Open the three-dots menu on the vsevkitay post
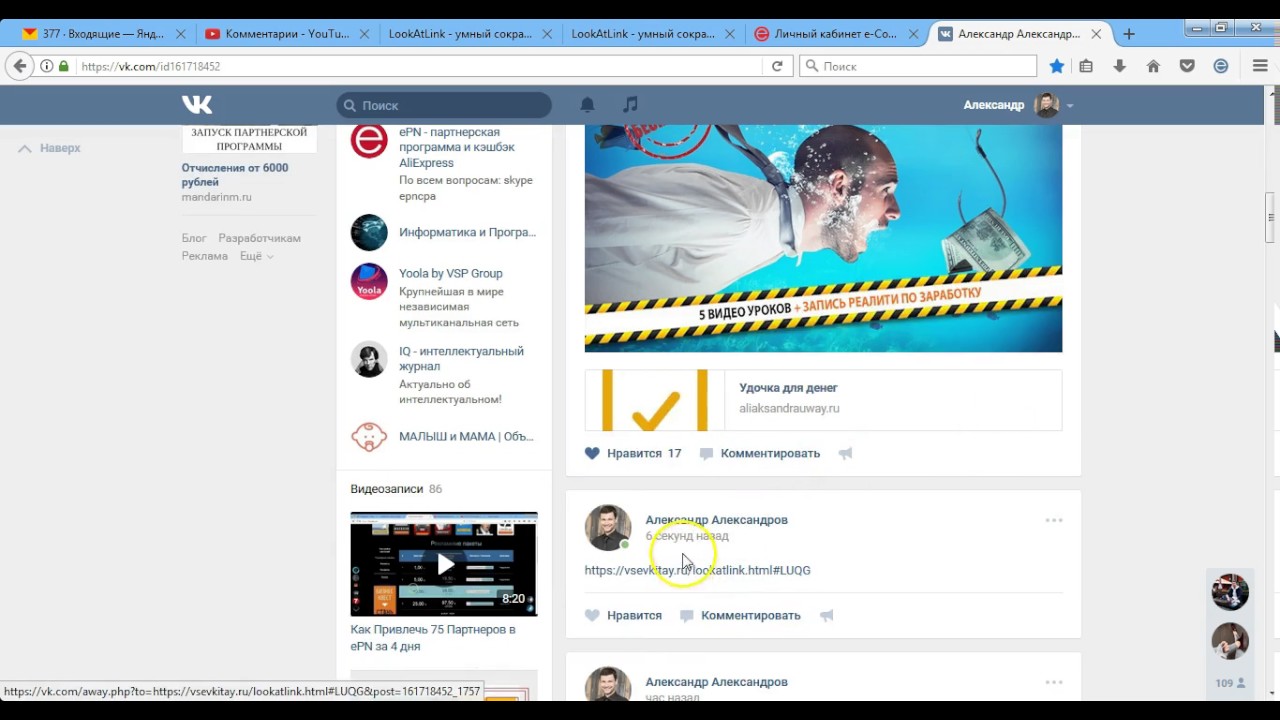The height and width of the screenshot is (720, 1280). (1054, 520)
